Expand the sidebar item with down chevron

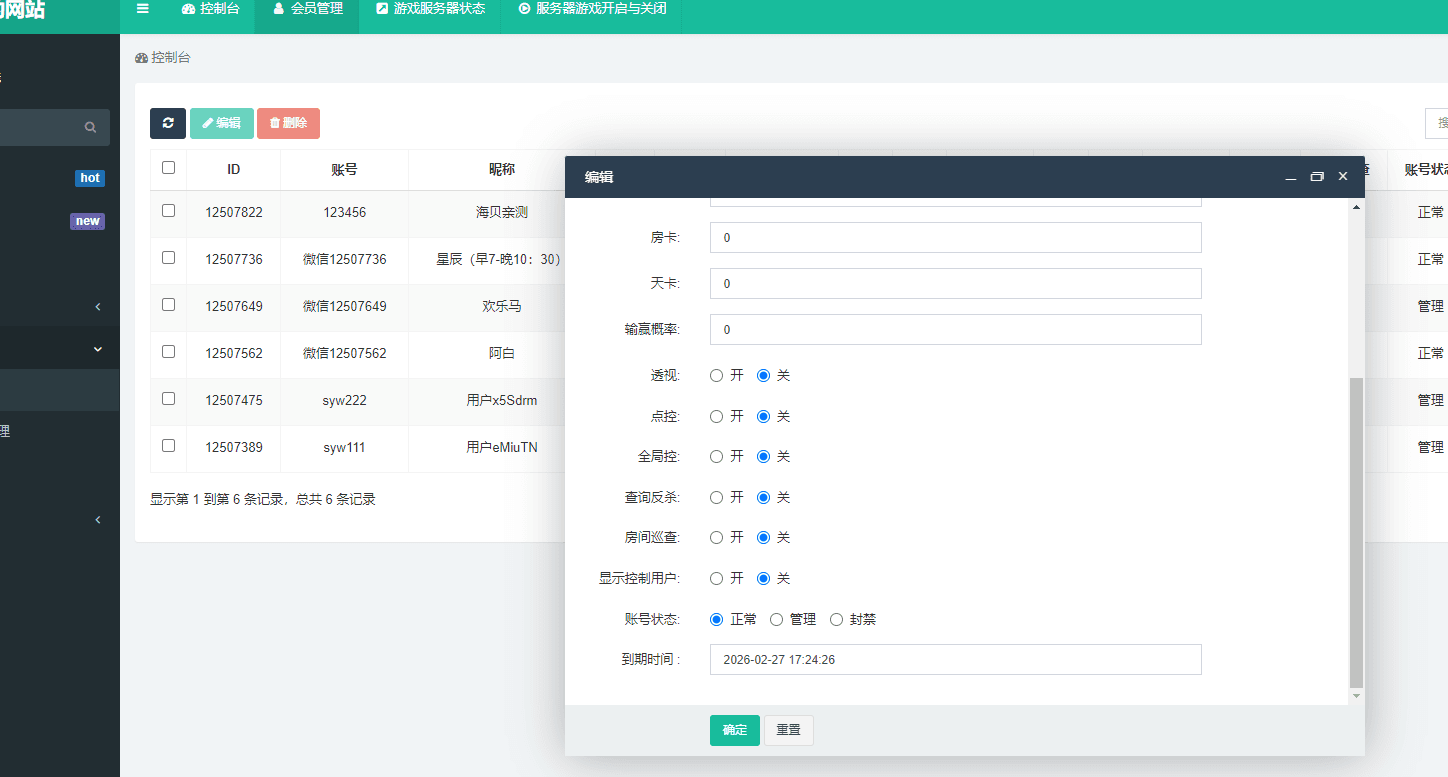(97, 349)
